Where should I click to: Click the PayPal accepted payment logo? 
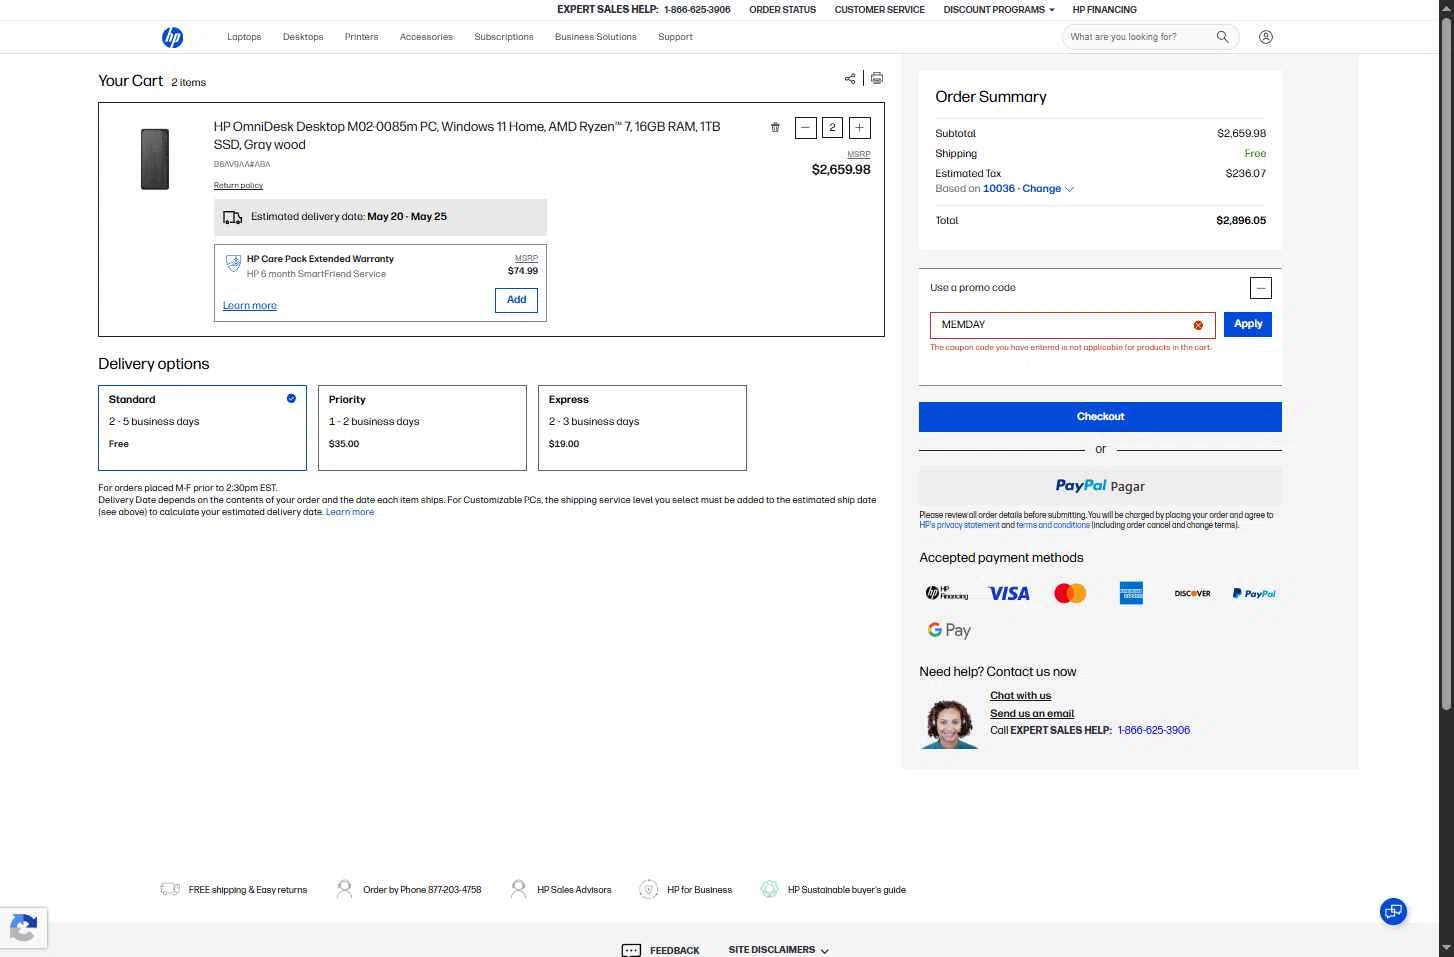[1254, 593]
